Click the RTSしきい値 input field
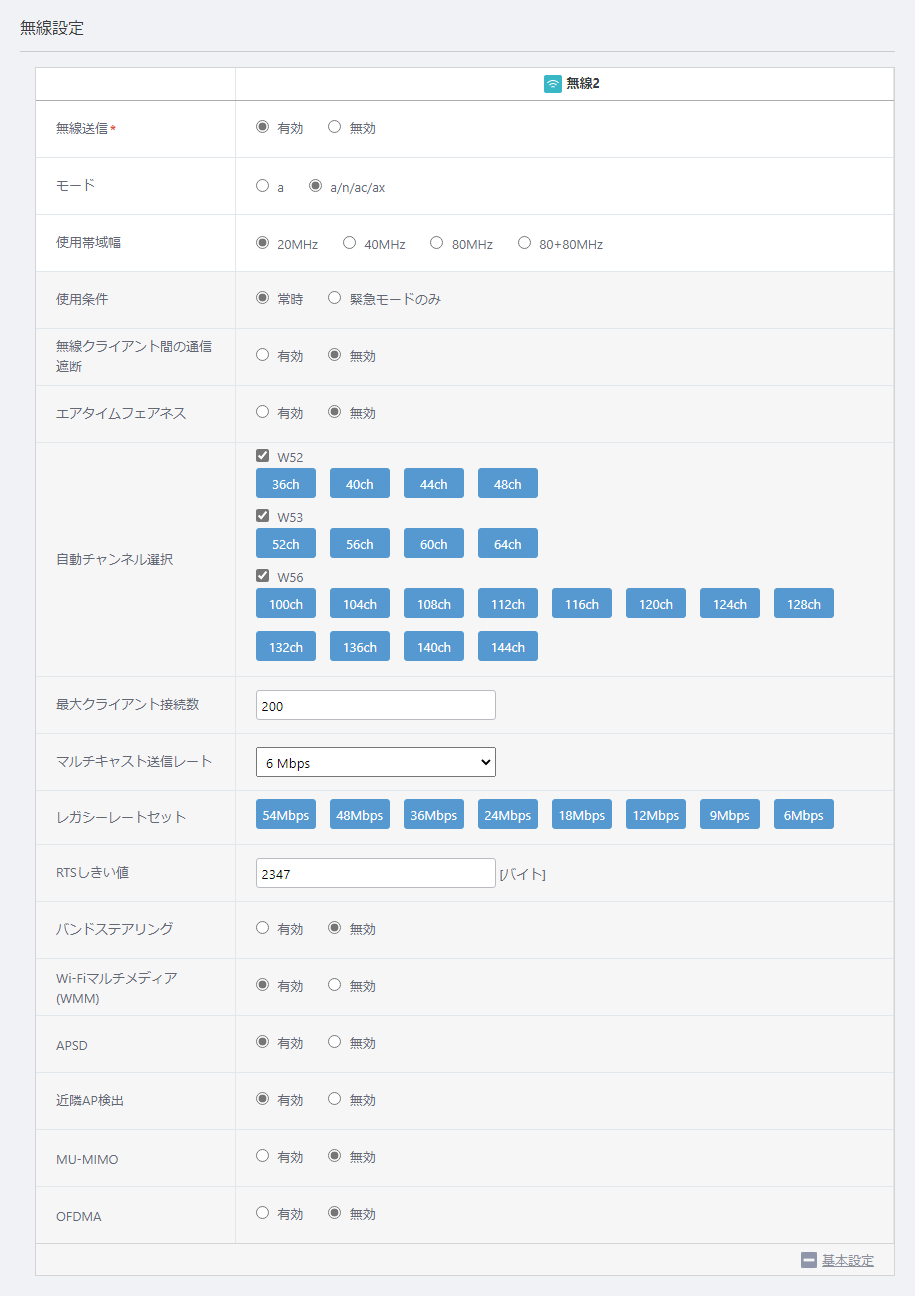This screenshot has height=1296, width=915. (x=376, y=873)
